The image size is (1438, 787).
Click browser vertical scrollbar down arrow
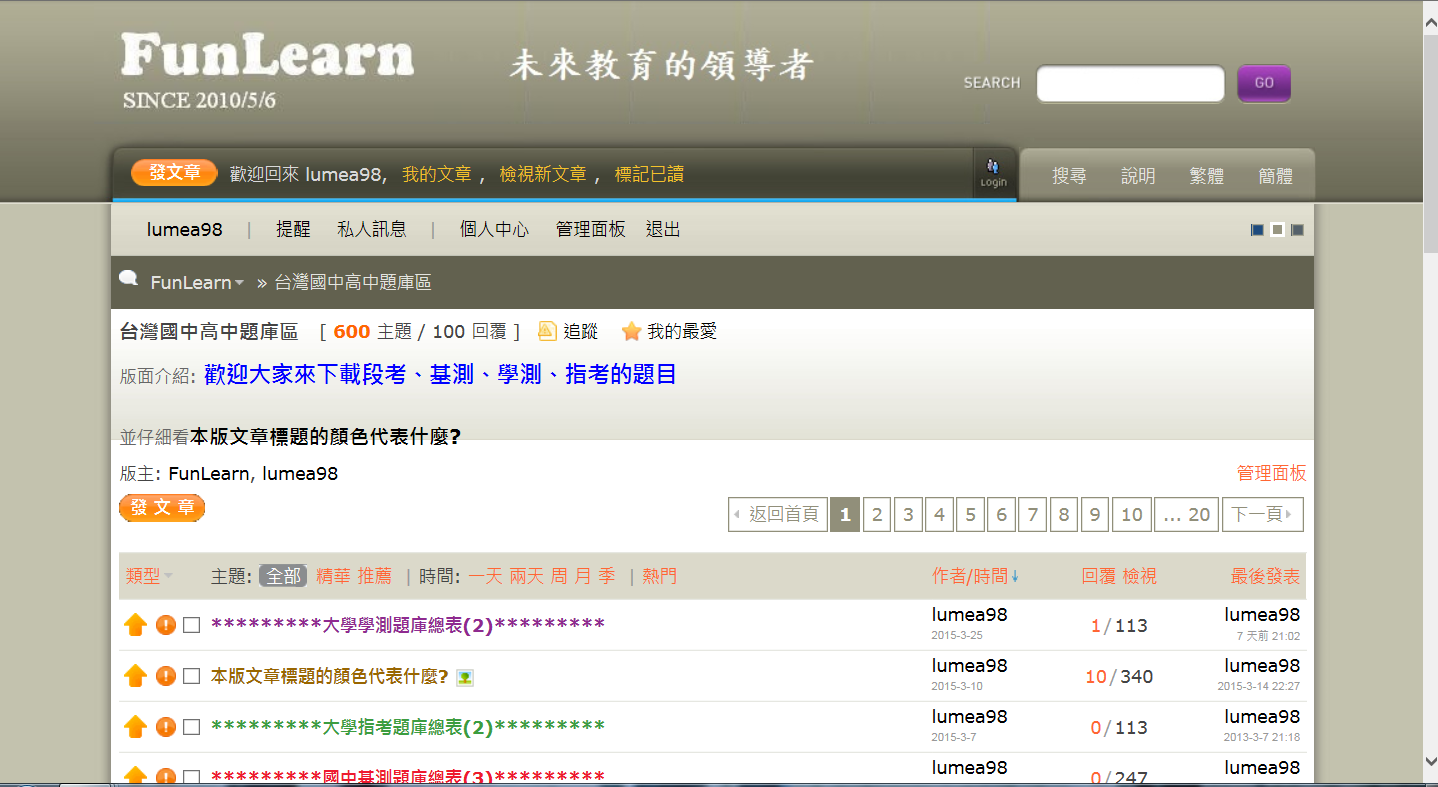(x=1430, y=763)
